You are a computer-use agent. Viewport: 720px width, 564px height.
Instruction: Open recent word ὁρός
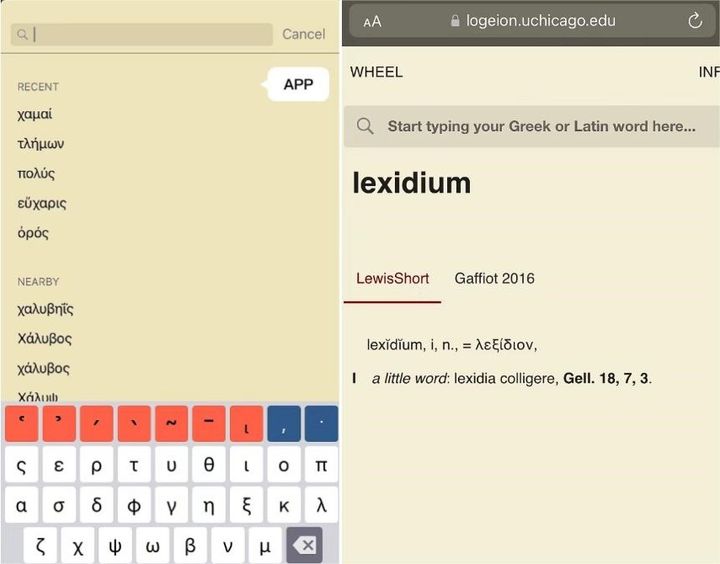(33, 233)
